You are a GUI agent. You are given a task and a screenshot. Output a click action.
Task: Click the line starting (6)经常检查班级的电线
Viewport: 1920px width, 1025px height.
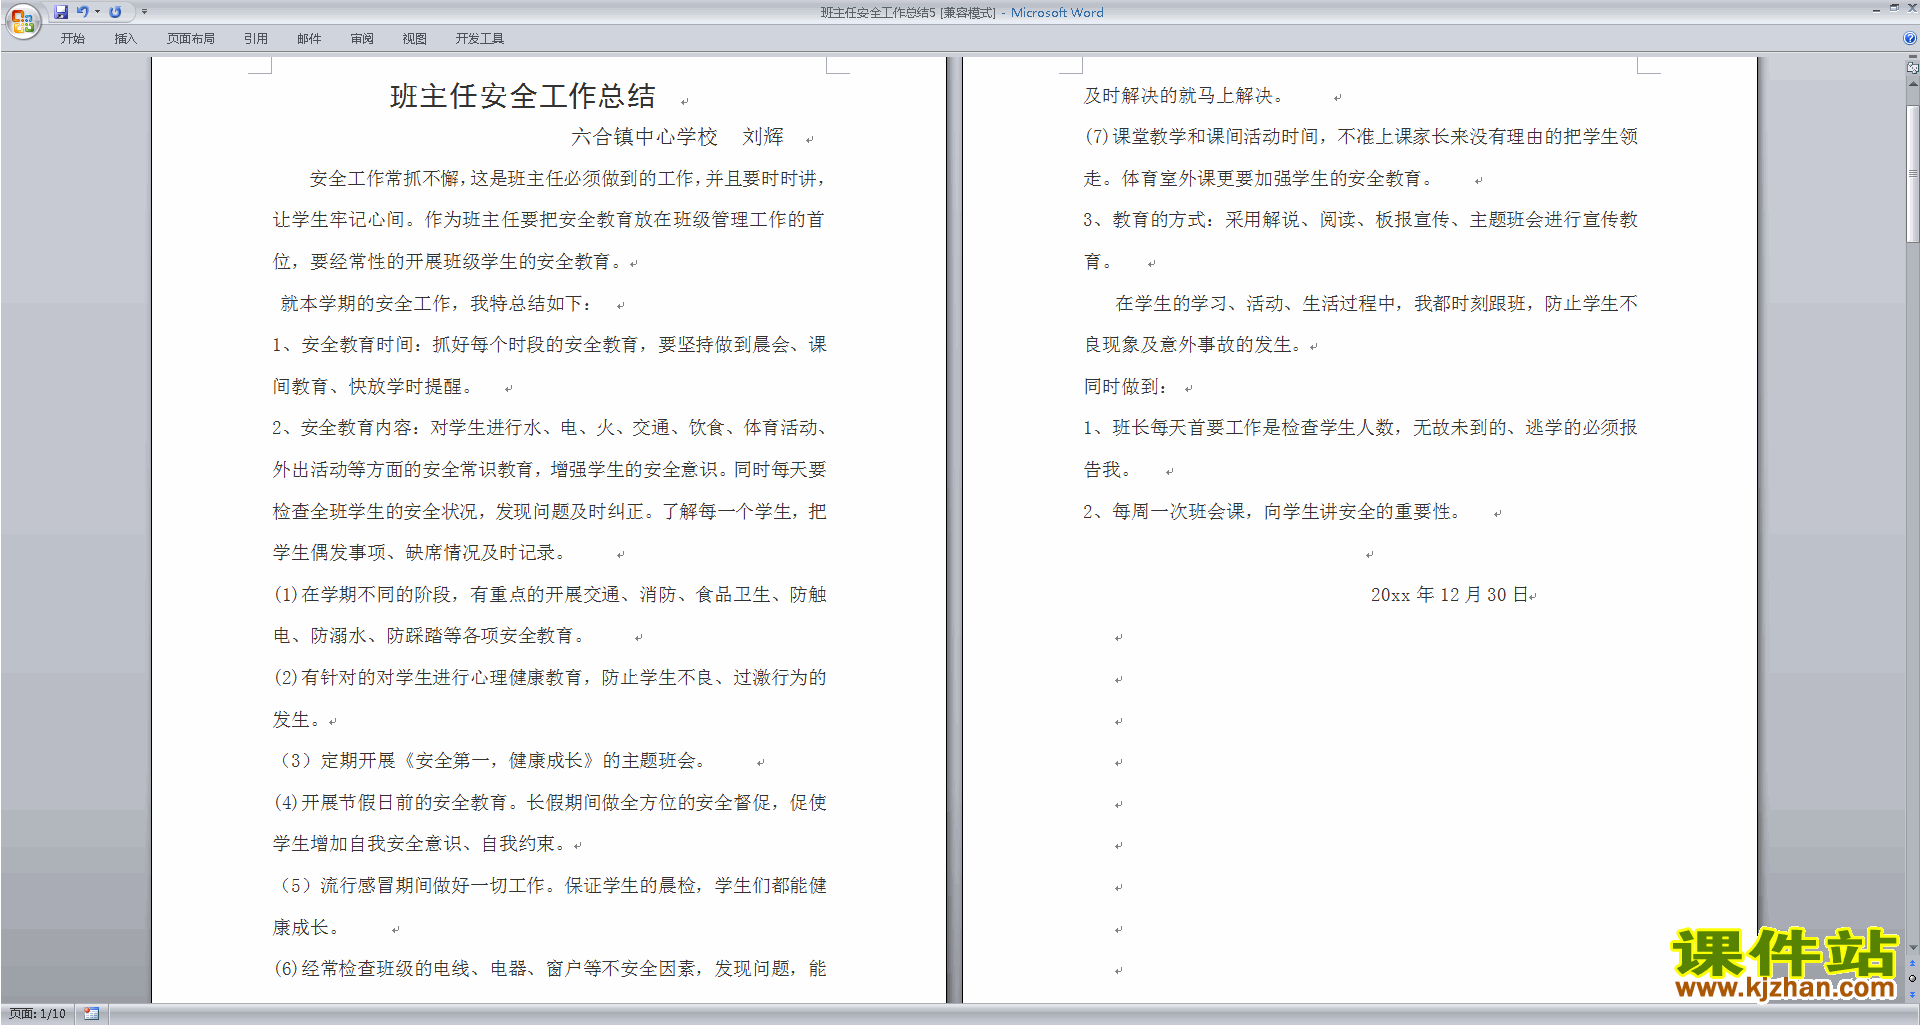tap(550, 969)
